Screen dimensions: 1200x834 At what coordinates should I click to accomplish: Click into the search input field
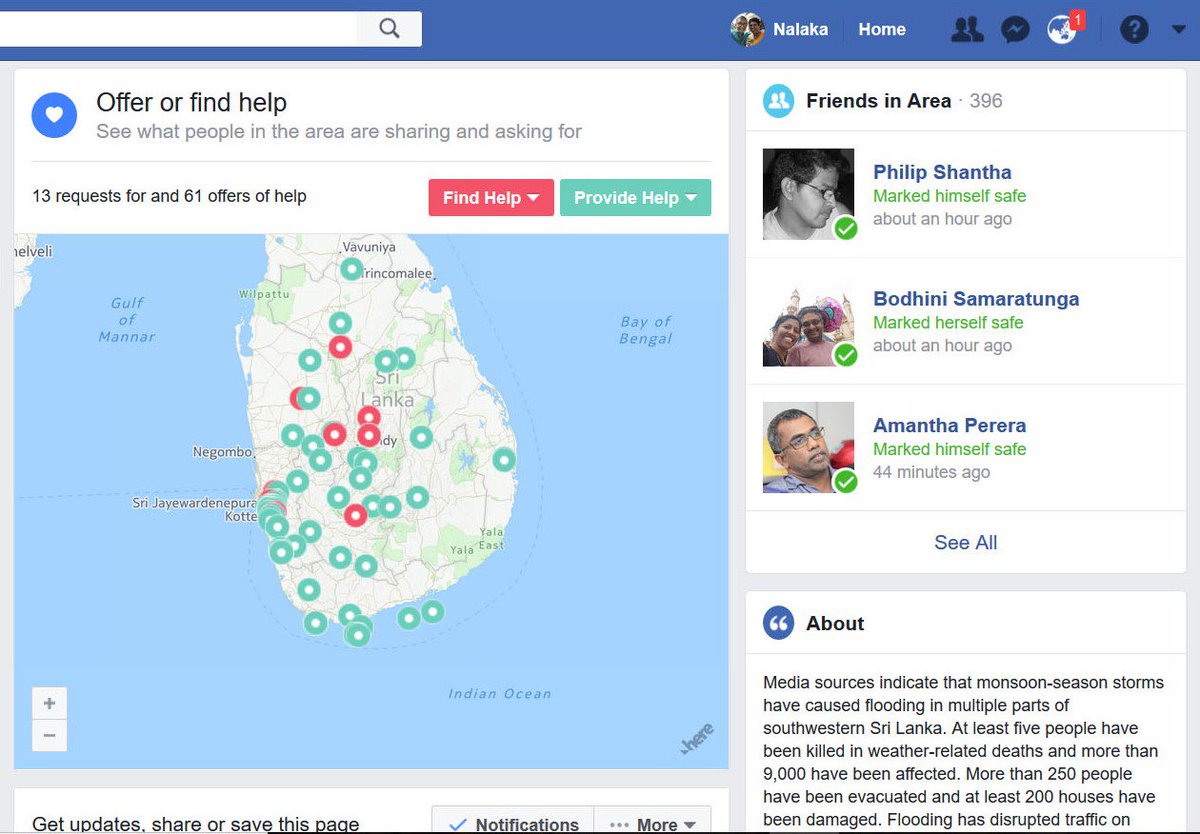pyautogui.click(x=178, y=28)
